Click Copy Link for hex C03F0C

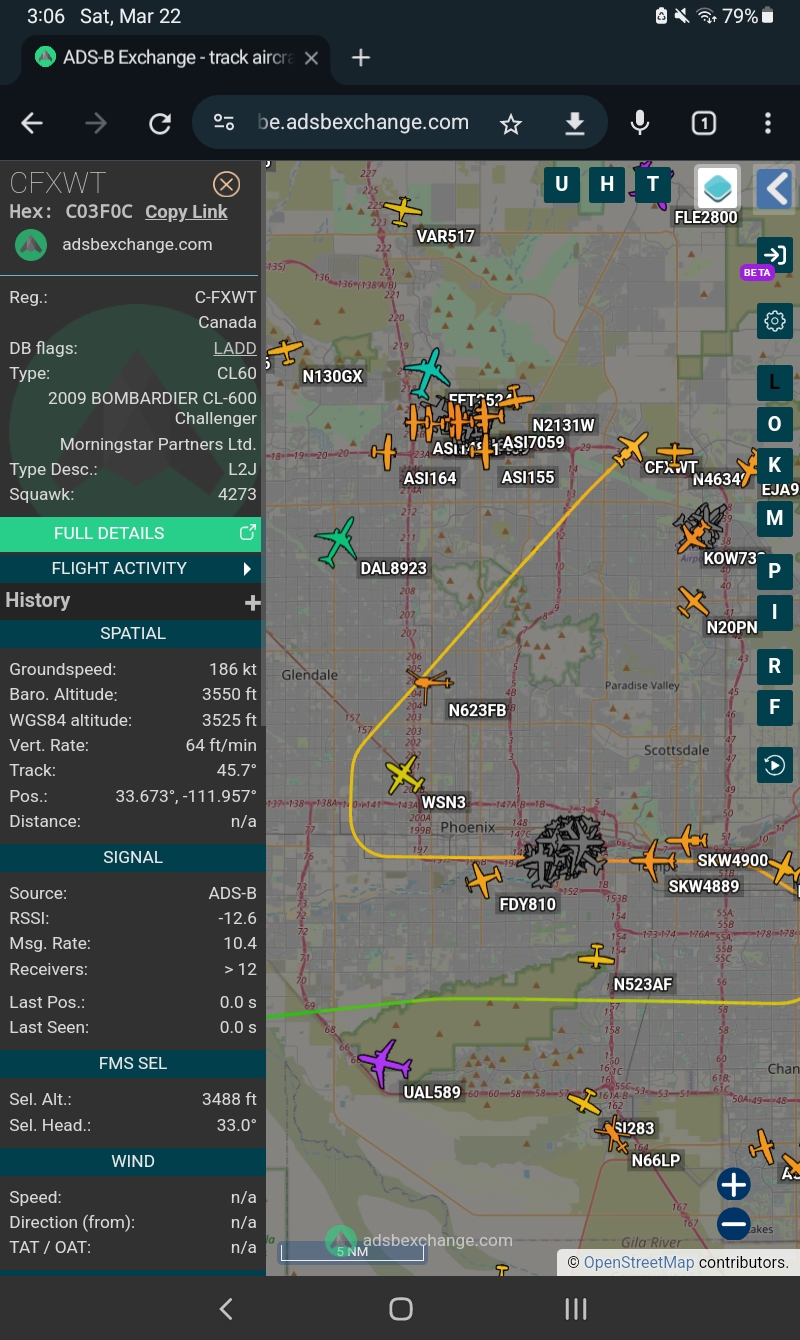(x=186, y=212)
